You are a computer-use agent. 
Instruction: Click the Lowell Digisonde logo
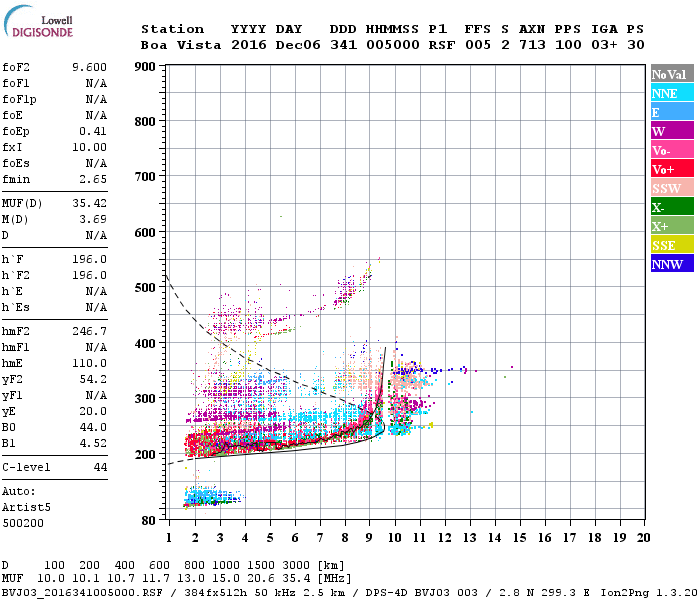point(38,22)
